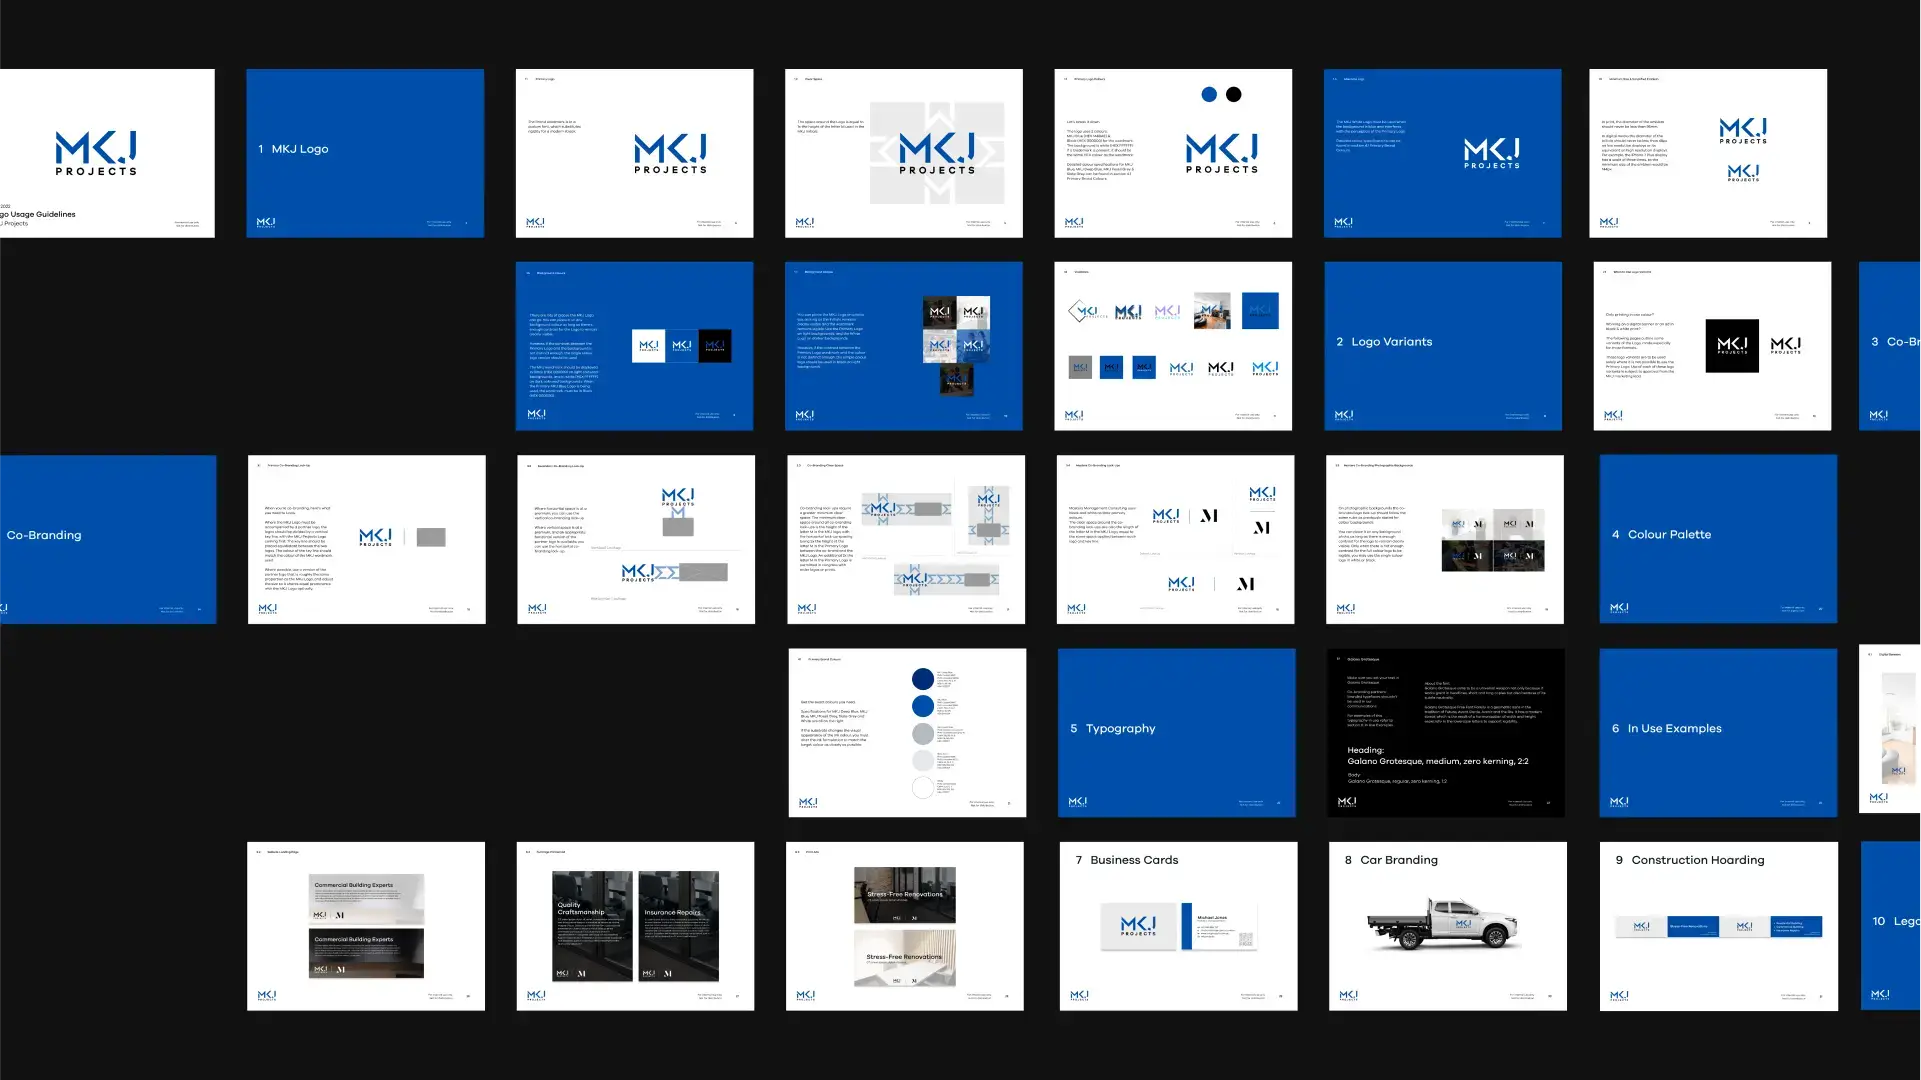The width and height of the screenshot is (1921, 1080).
Task: Click the '8 Car Branding' truck slide
Action: point(1447,925)
